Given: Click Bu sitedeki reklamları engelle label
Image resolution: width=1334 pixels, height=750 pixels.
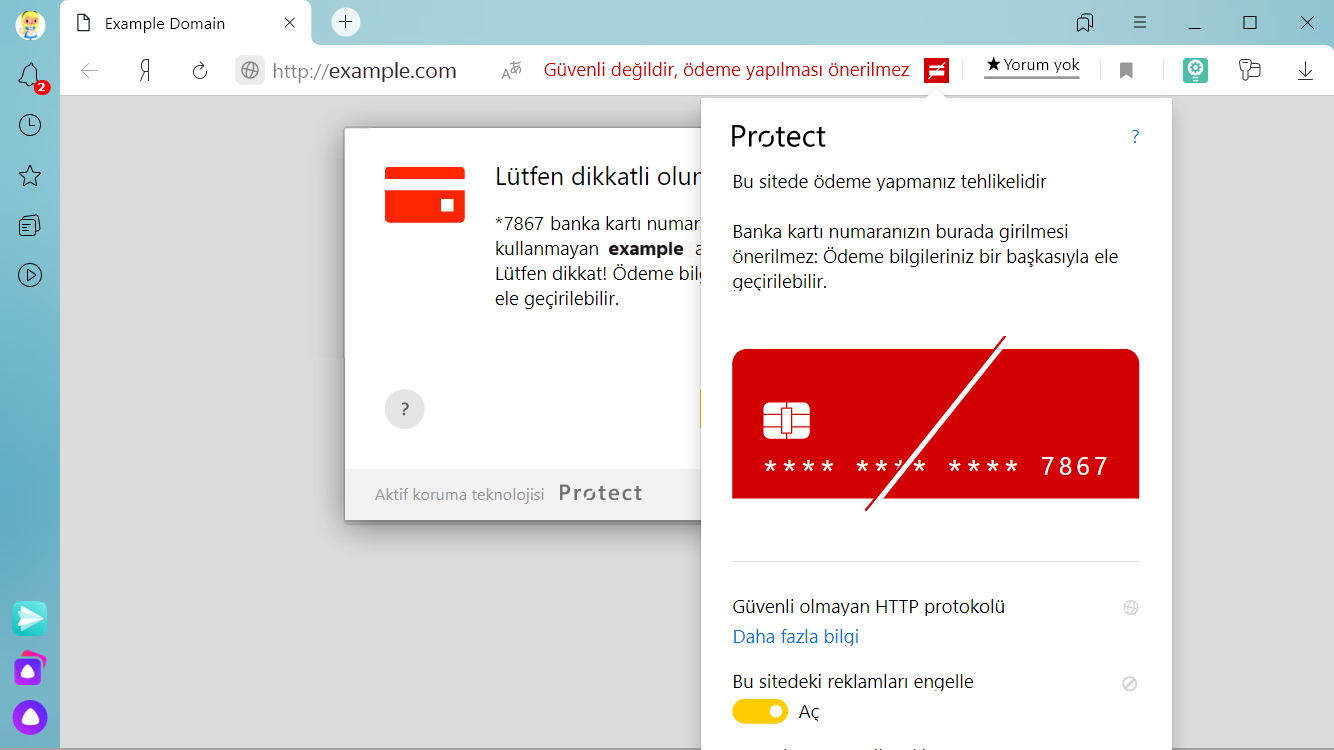Looking at the screenshot, I should (x=853, y=682).
